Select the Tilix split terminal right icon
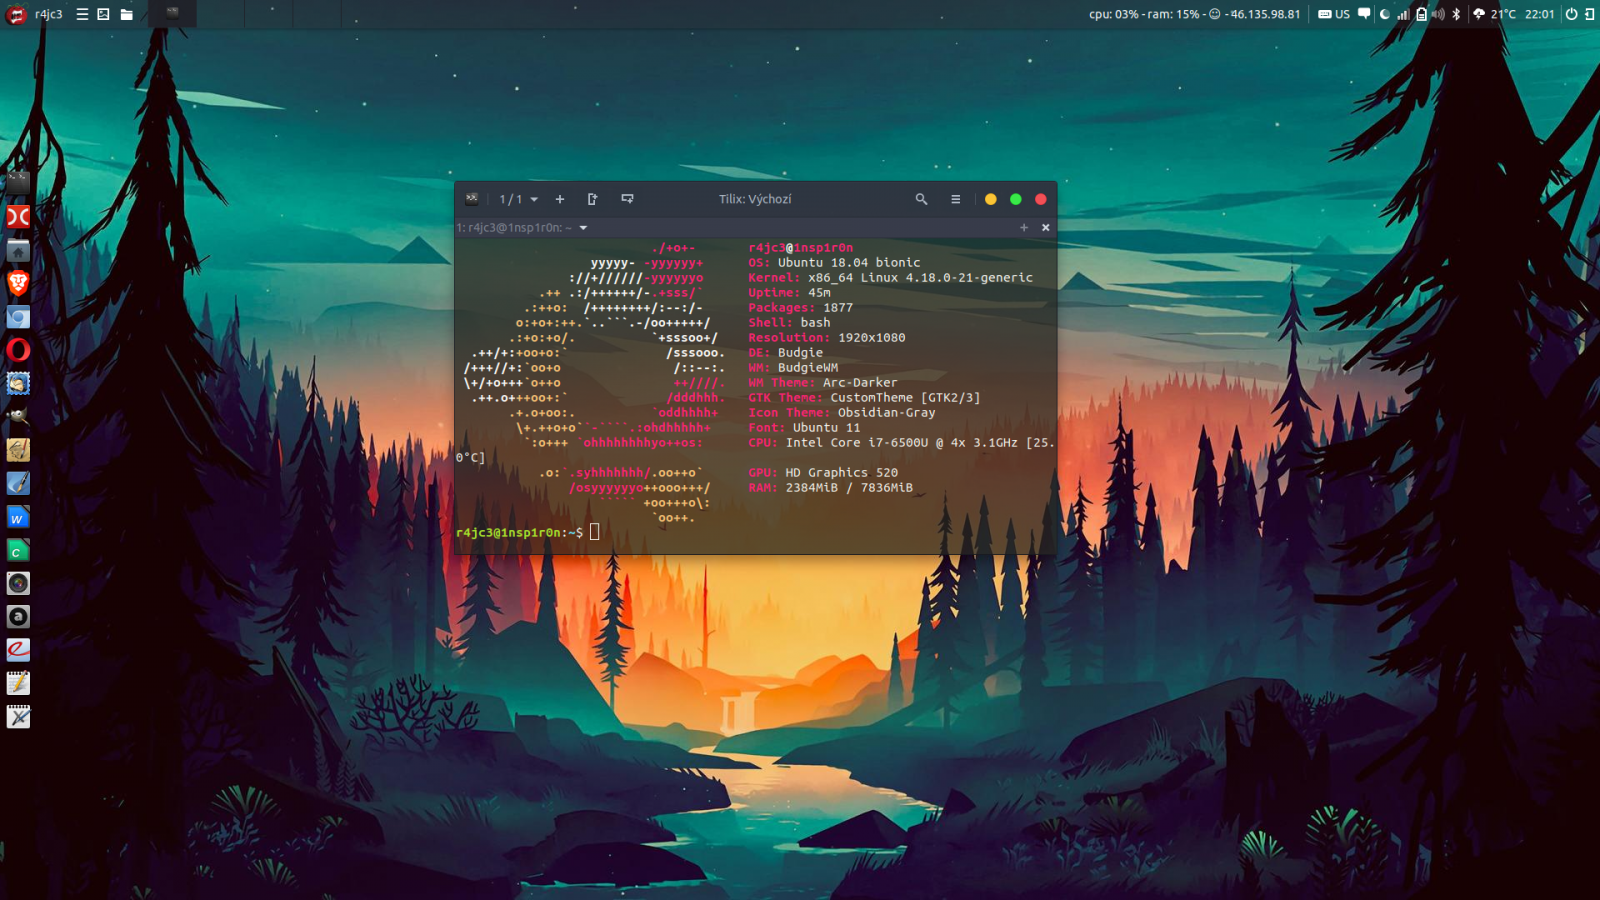This screenshot has width=1600, height=900. tap(591, 199)
